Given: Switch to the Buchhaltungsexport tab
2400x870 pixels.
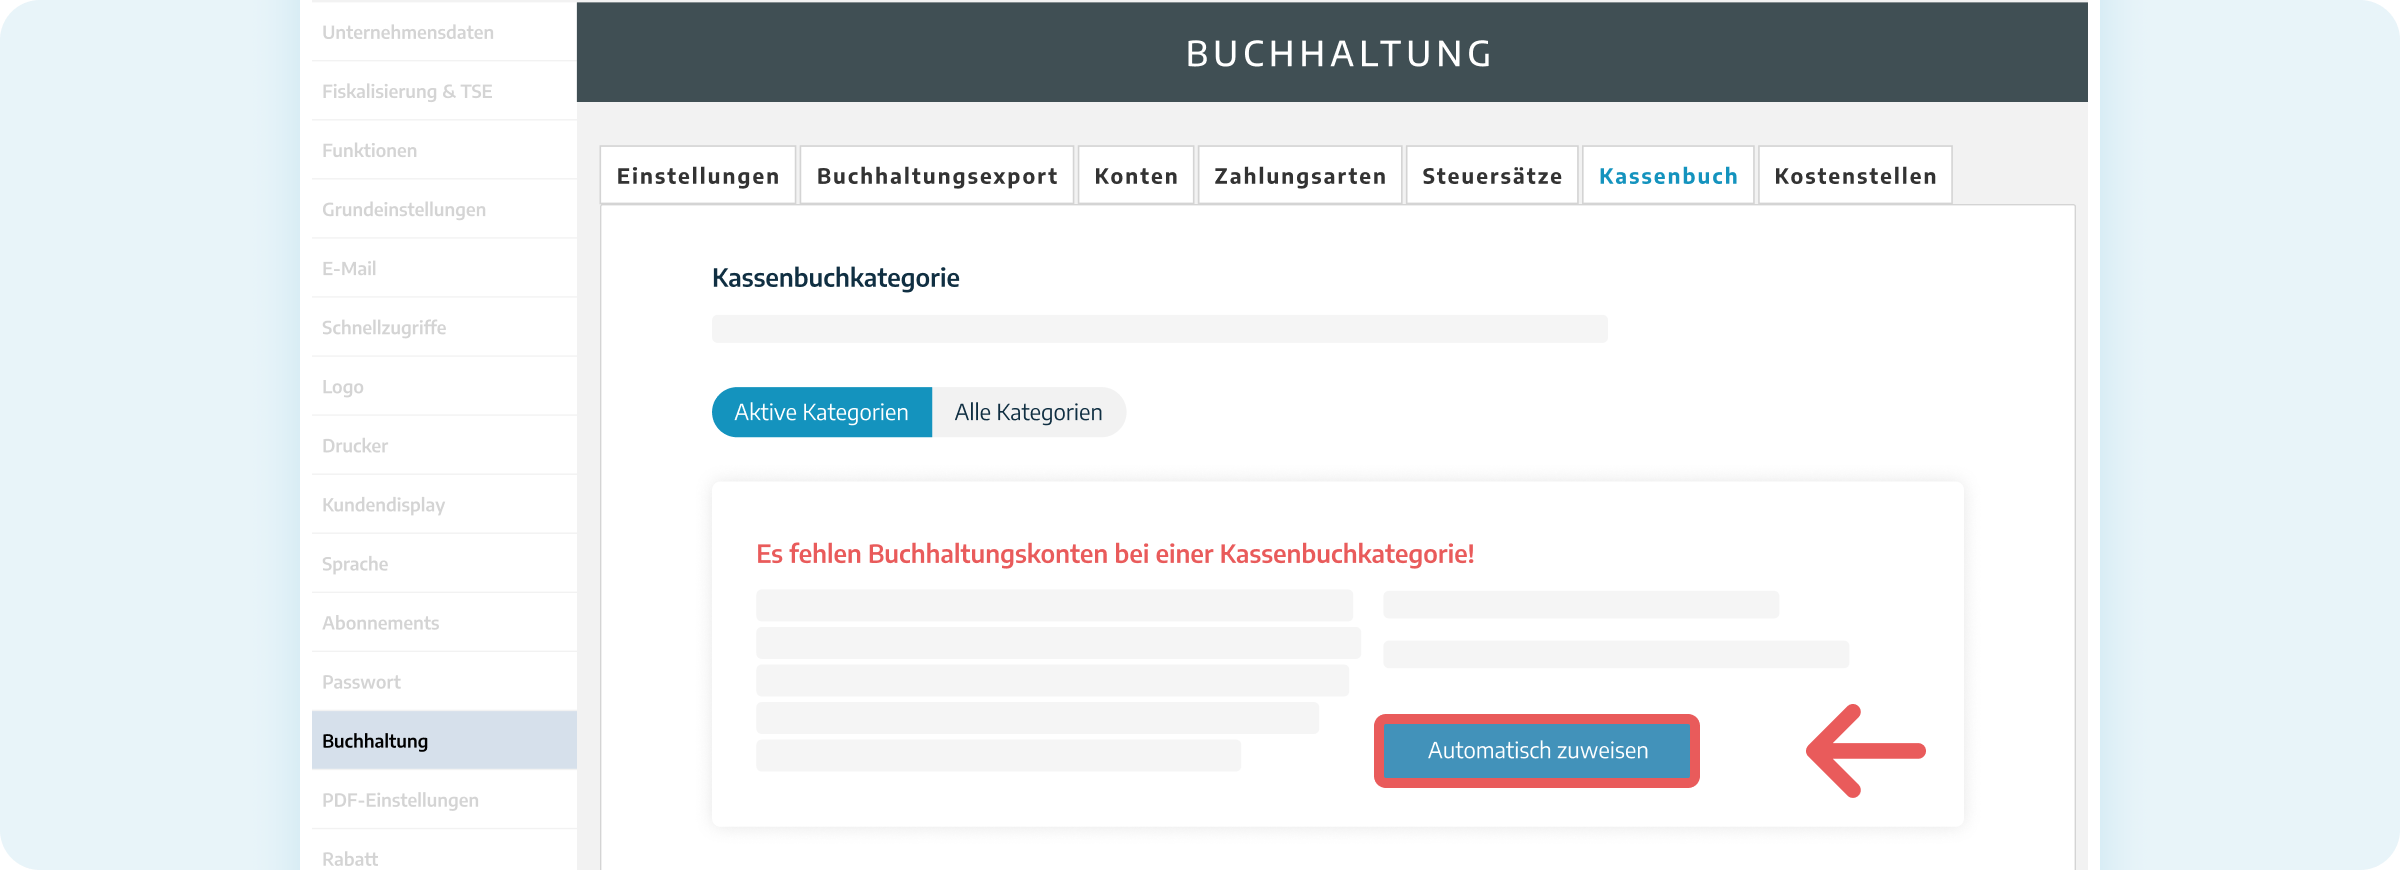Looking at the screenshot, I should (x=937, y=176).
